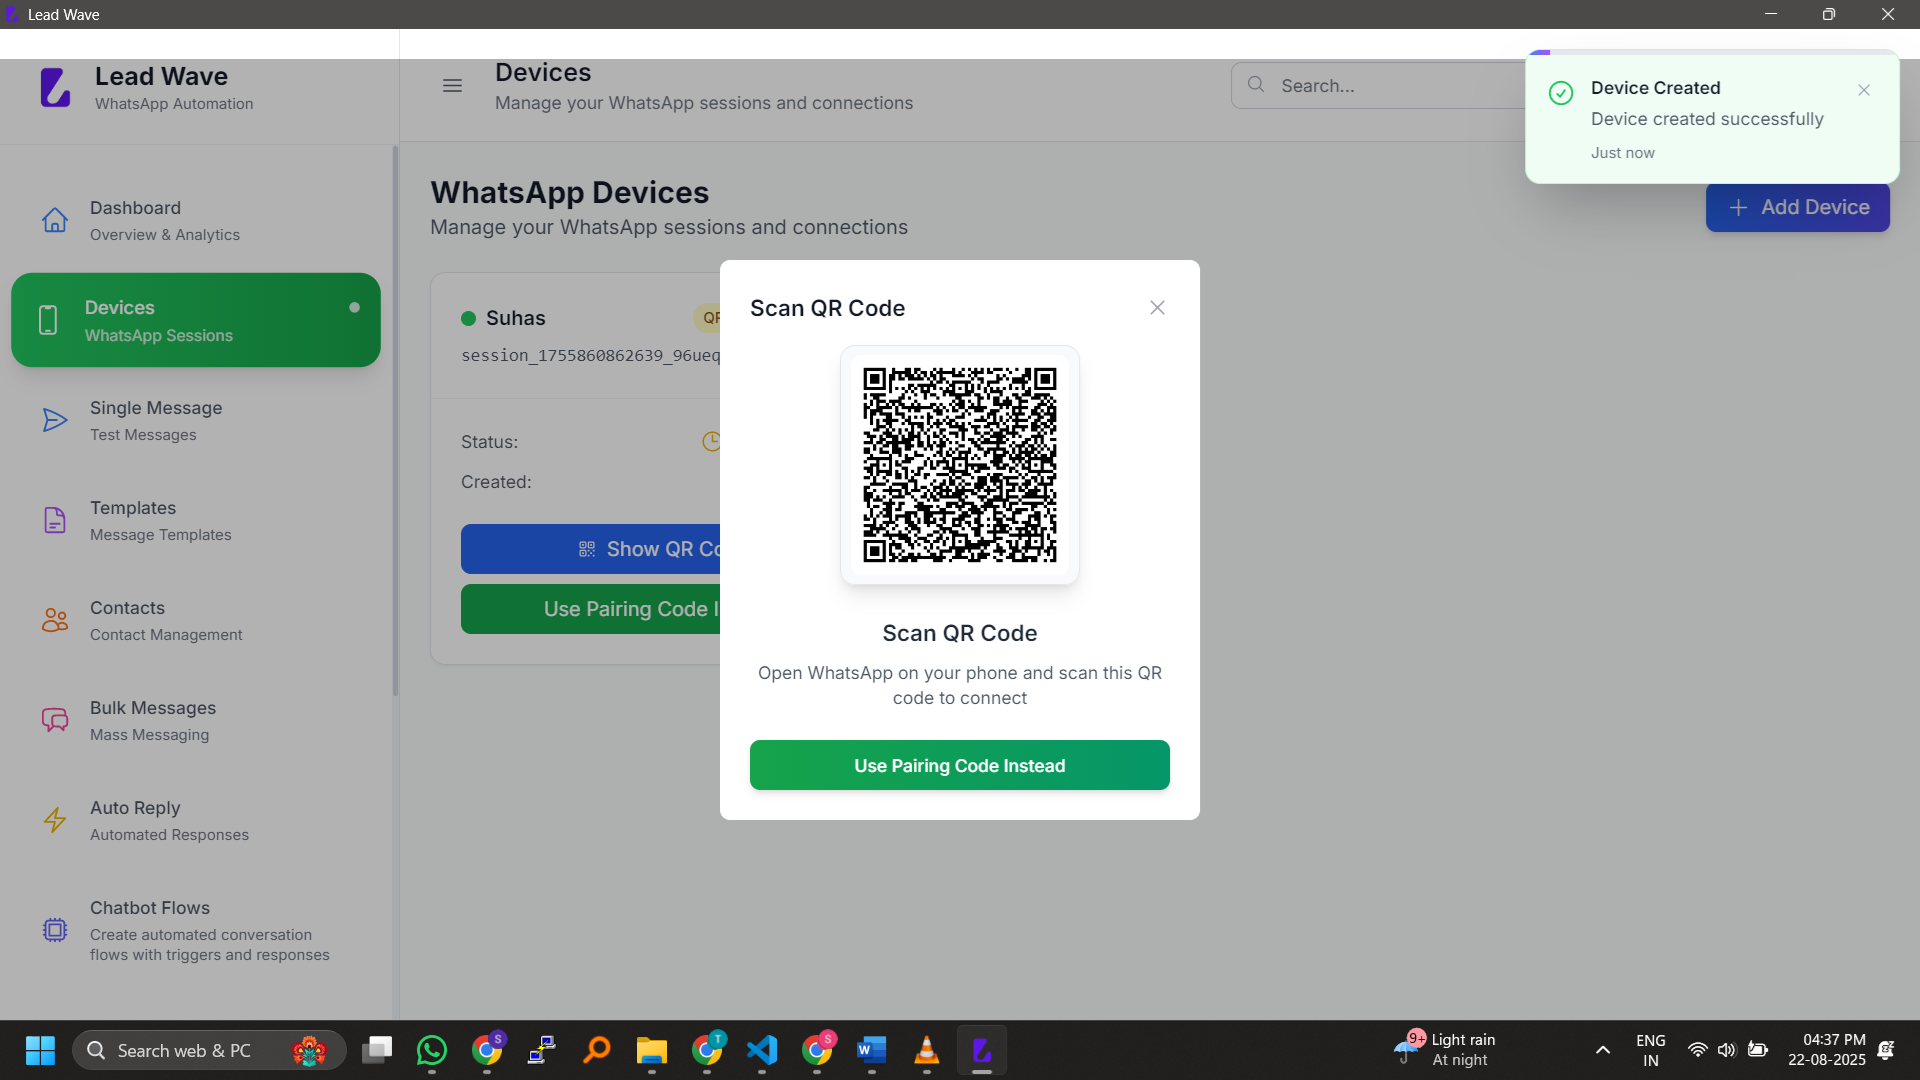This screenshot has height=1080, width=1920.
Task: Click the Bulk Messages chat icon
Action: tap(55, 720)
